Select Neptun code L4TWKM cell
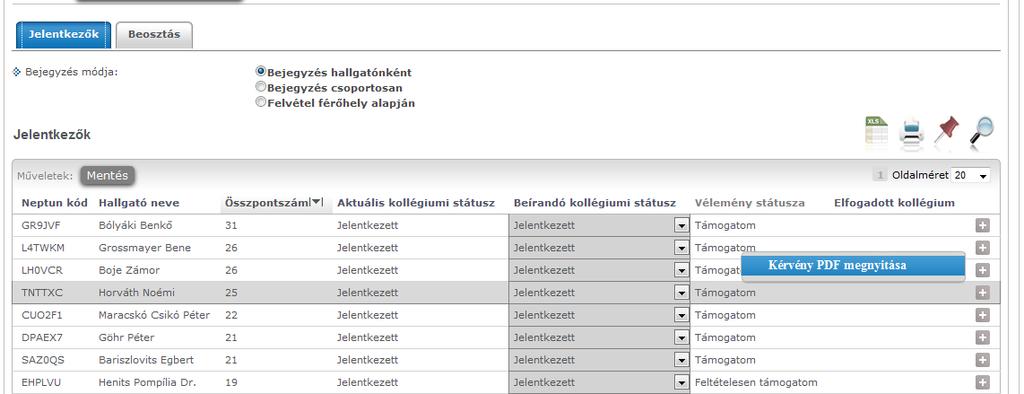Viewport: 1024px width, 394px height. pos(43,248)
